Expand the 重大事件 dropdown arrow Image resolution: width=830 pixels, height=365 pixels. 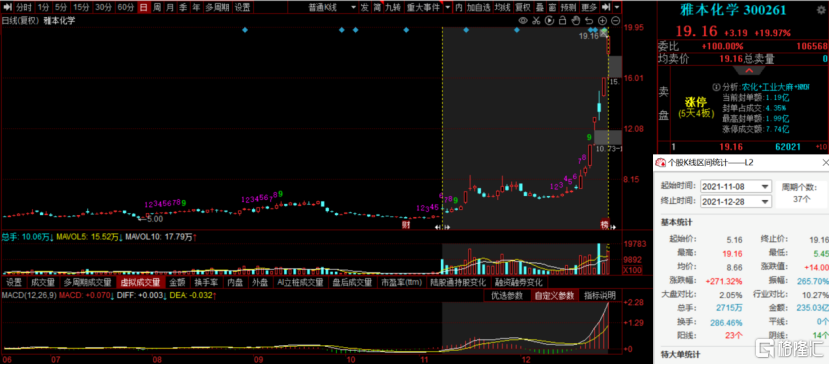pos(448,7)
